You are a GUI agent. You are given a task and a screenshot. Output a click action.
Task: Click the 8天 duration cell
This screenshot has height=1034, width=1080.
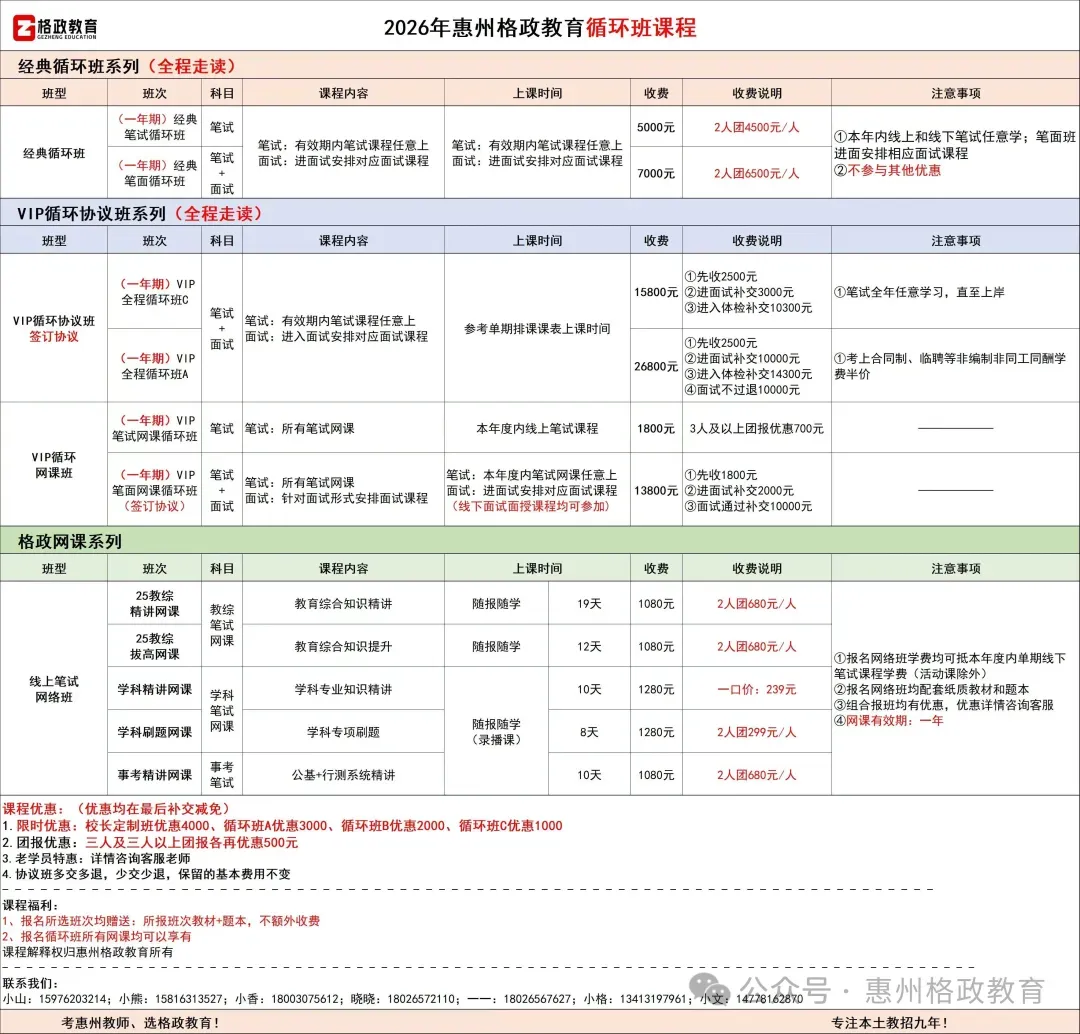[589, 732]
